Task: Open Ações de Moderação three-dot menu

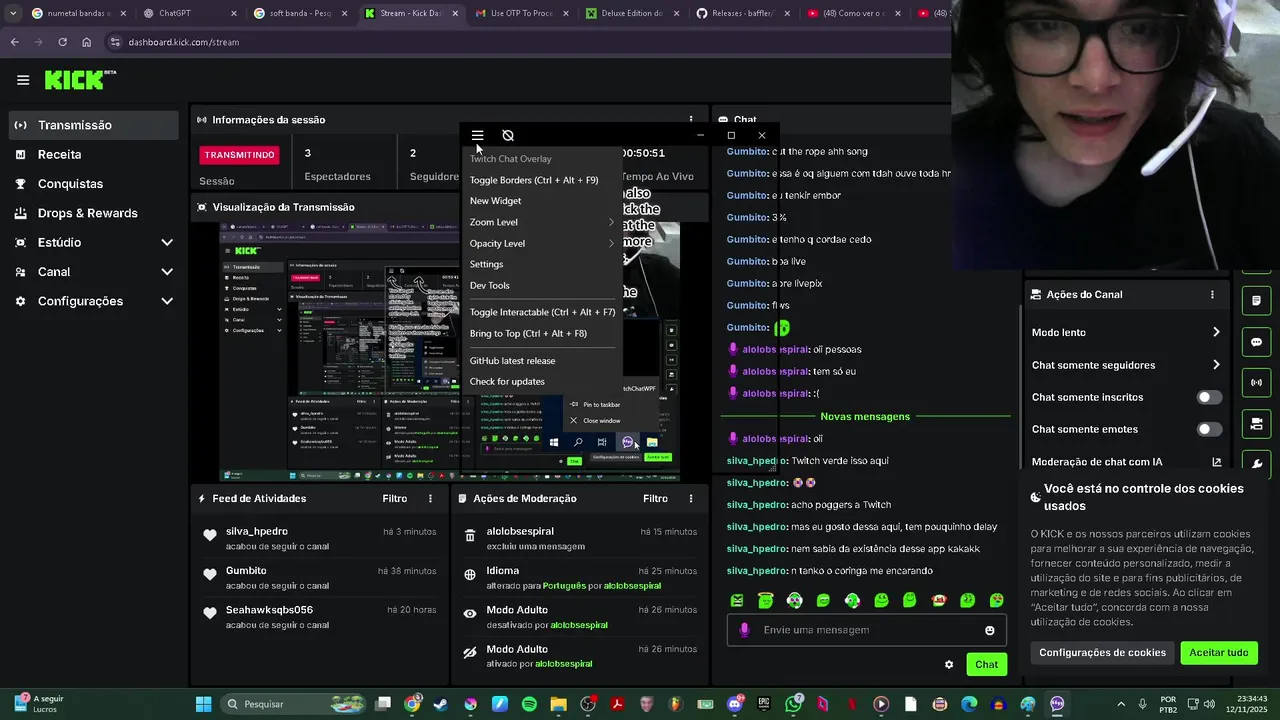Action: pyautogui.click(x=690, y=498)
